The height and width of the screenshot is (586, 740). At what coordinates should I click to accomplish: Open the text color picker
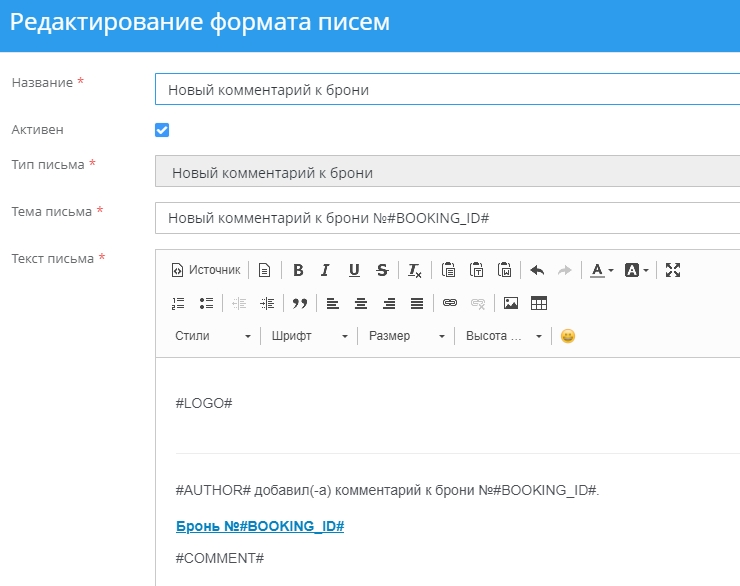pyautogui.click(x=601, y=270)
